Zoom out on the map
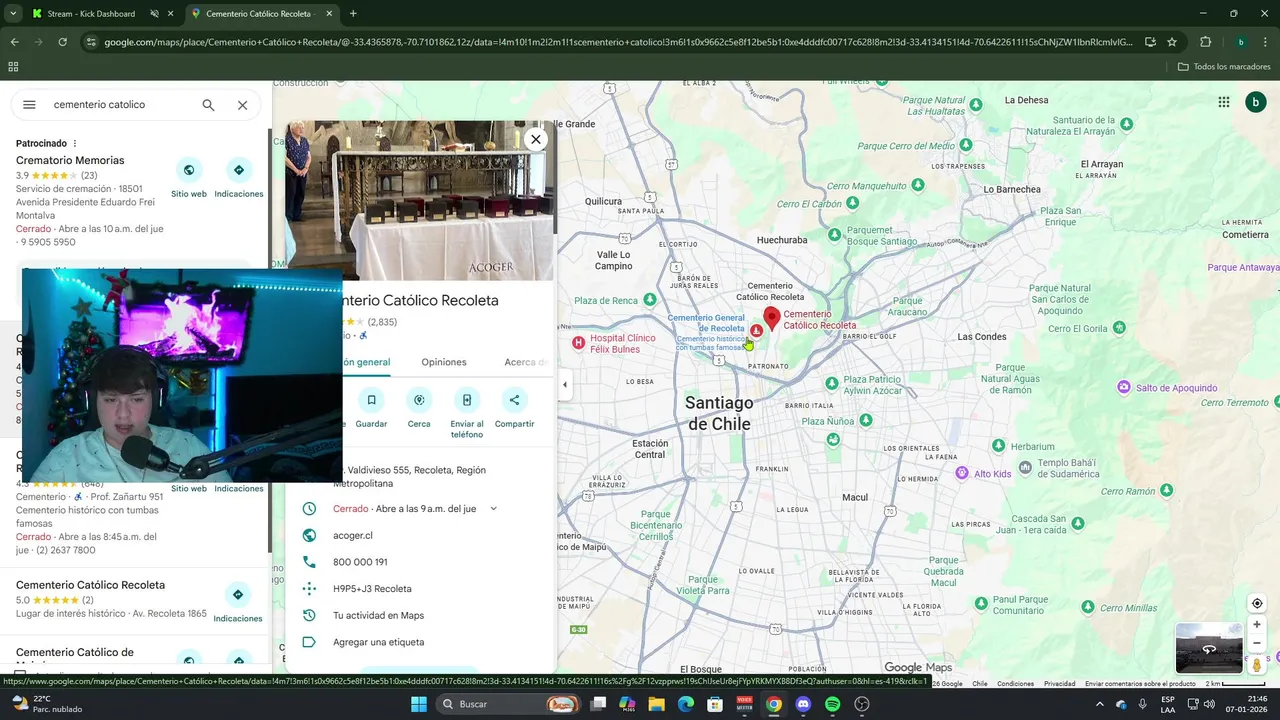The width and height of the screenshot is (1280, 720). [1257, 643]
